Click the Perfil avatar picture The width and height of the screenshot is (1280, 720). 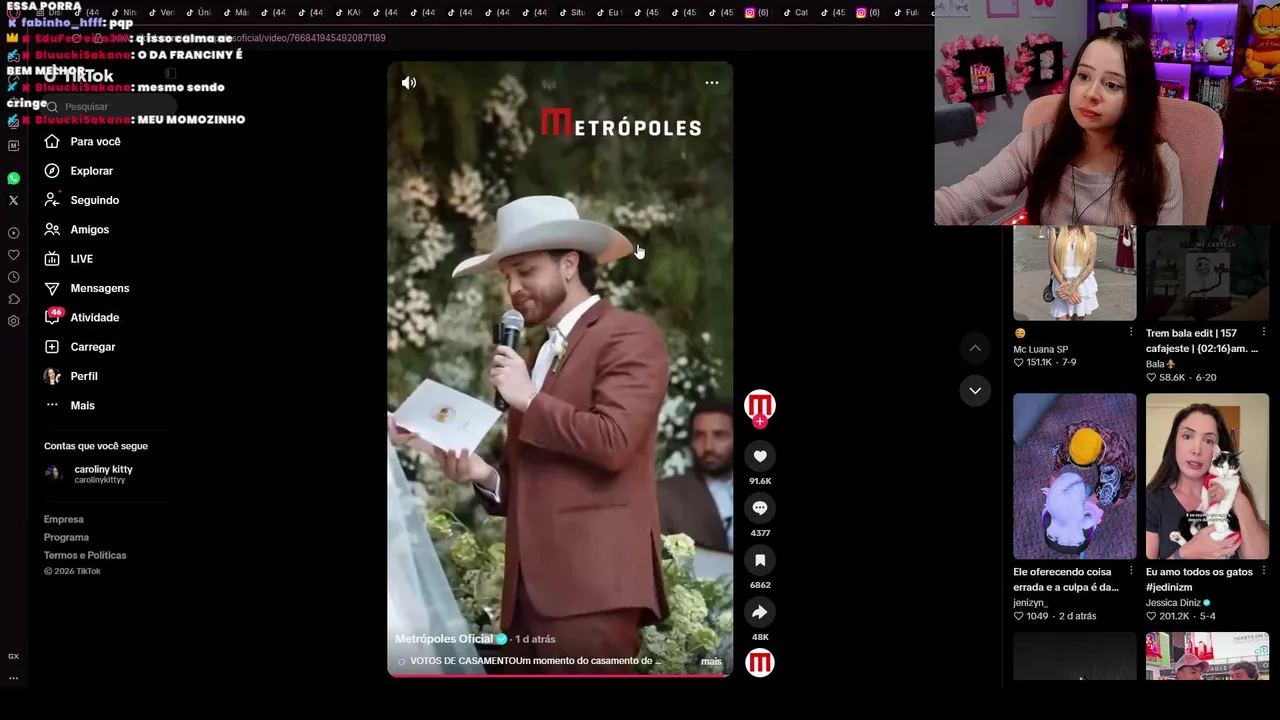[x=52, y=376]
